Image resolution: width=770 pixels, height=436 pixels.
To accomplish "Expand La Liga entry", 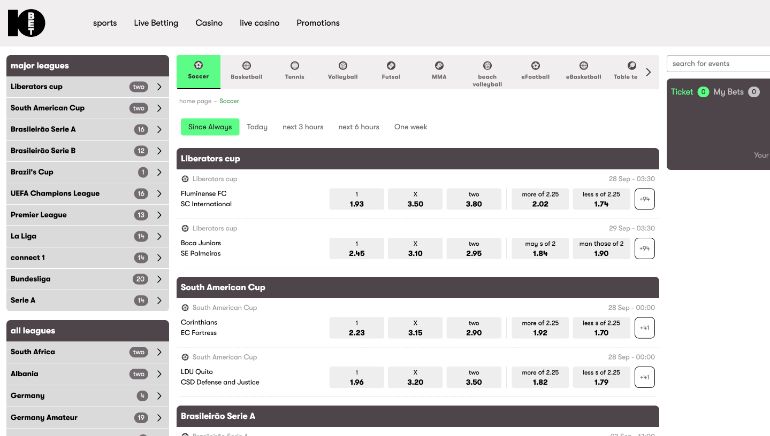I will [x=87, y=236].
